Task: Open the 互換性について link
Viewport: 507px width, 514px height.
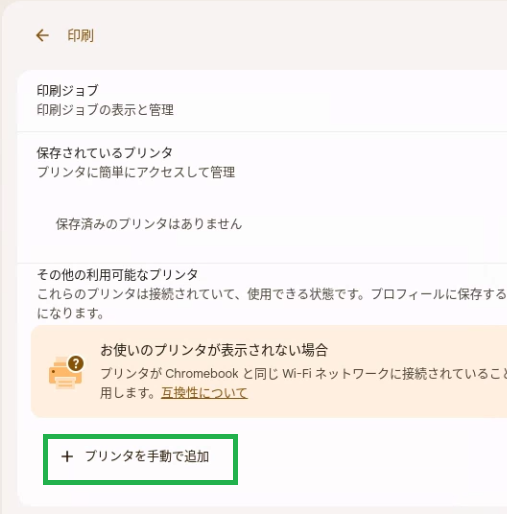Action: coord(204,393)
